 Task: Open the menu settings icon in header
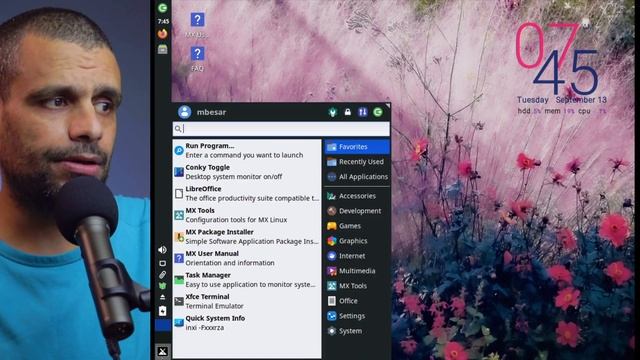tap(333, 112)
